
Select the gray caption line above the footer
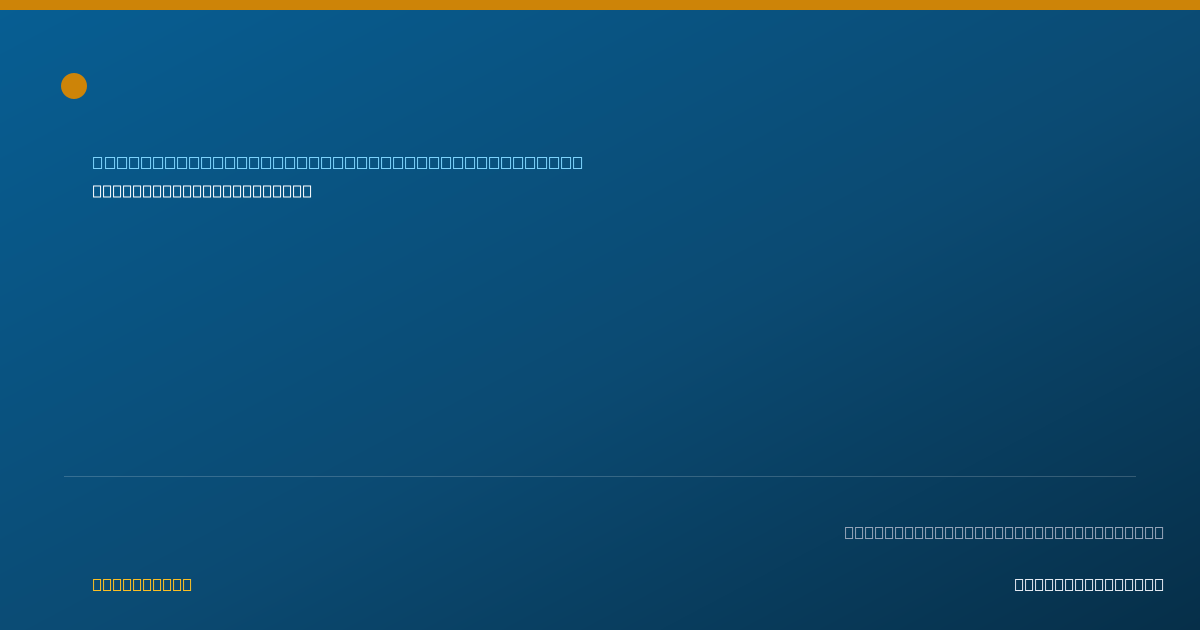1004,532
